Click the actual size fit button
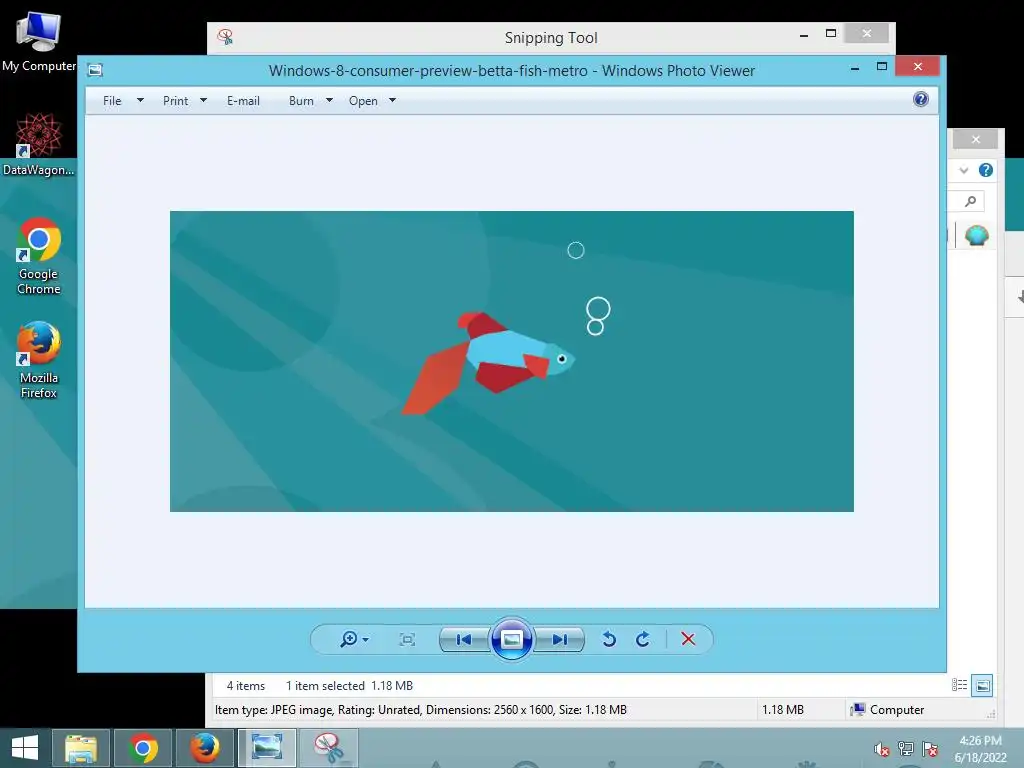The width and height of the screenshot is (1024, 768). (407, 639)
